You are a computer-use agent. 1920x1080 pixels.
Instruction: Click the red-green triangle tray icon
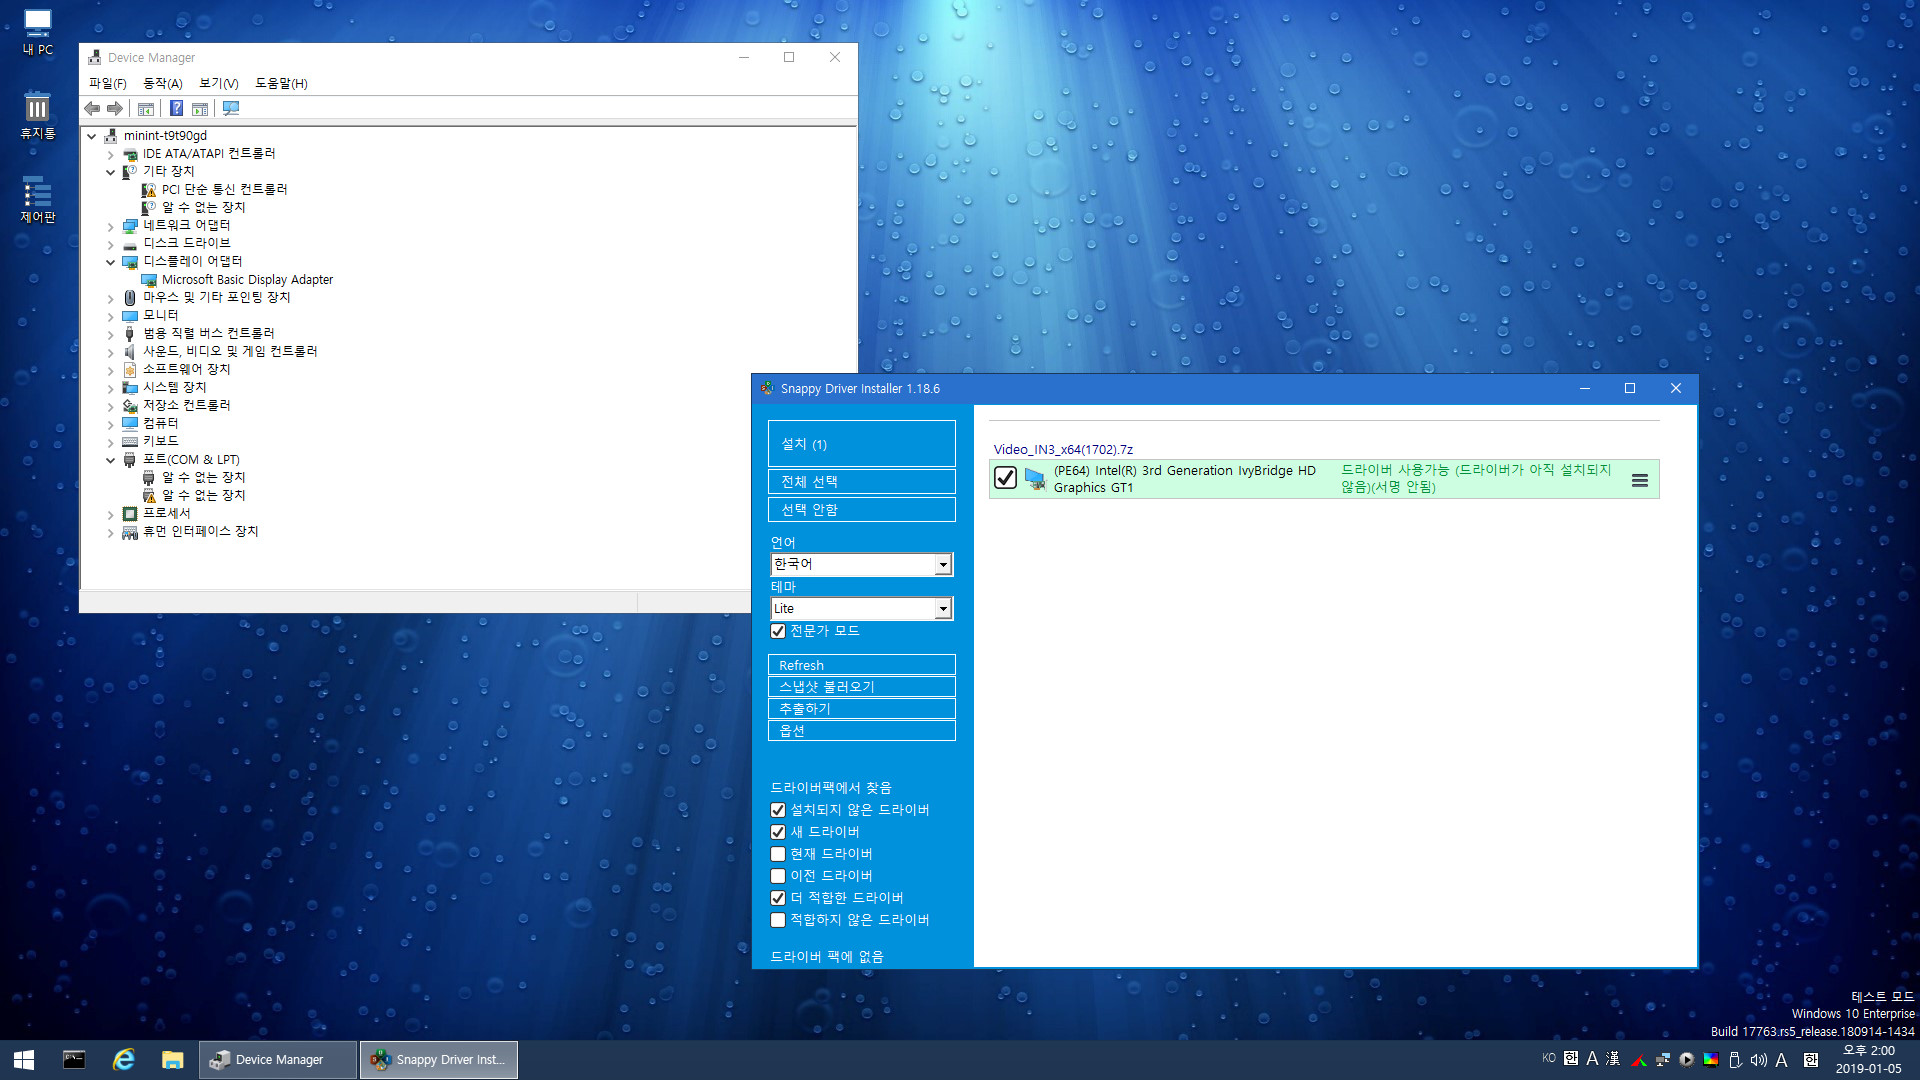point(1639,1059)
